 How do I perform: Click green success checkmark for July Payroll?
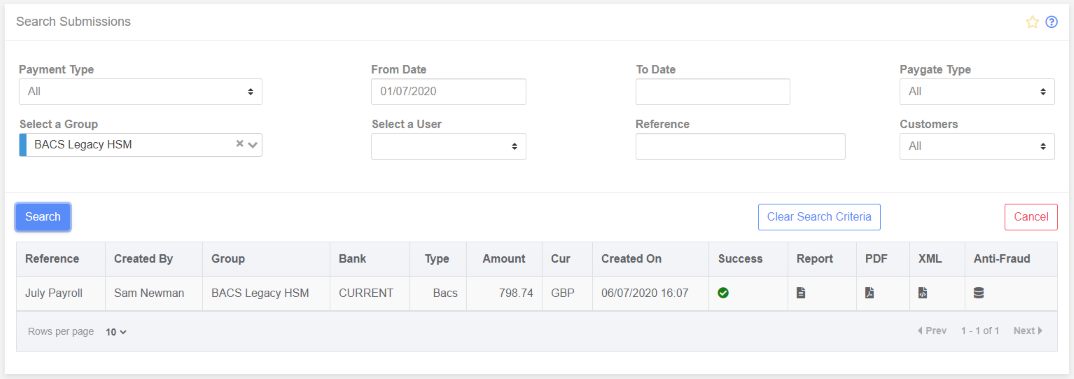[723, 293]
